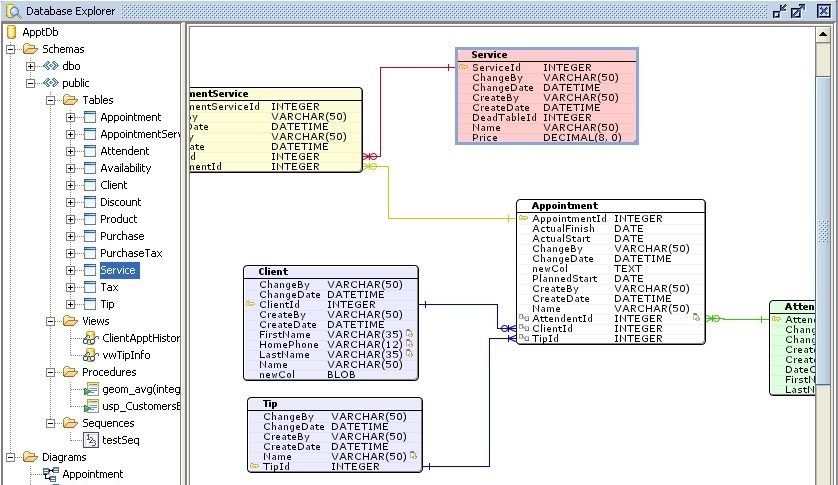This screenshot has width=838, height=485.
Task: Select the Service table in tree
Action: pos(118,270)
